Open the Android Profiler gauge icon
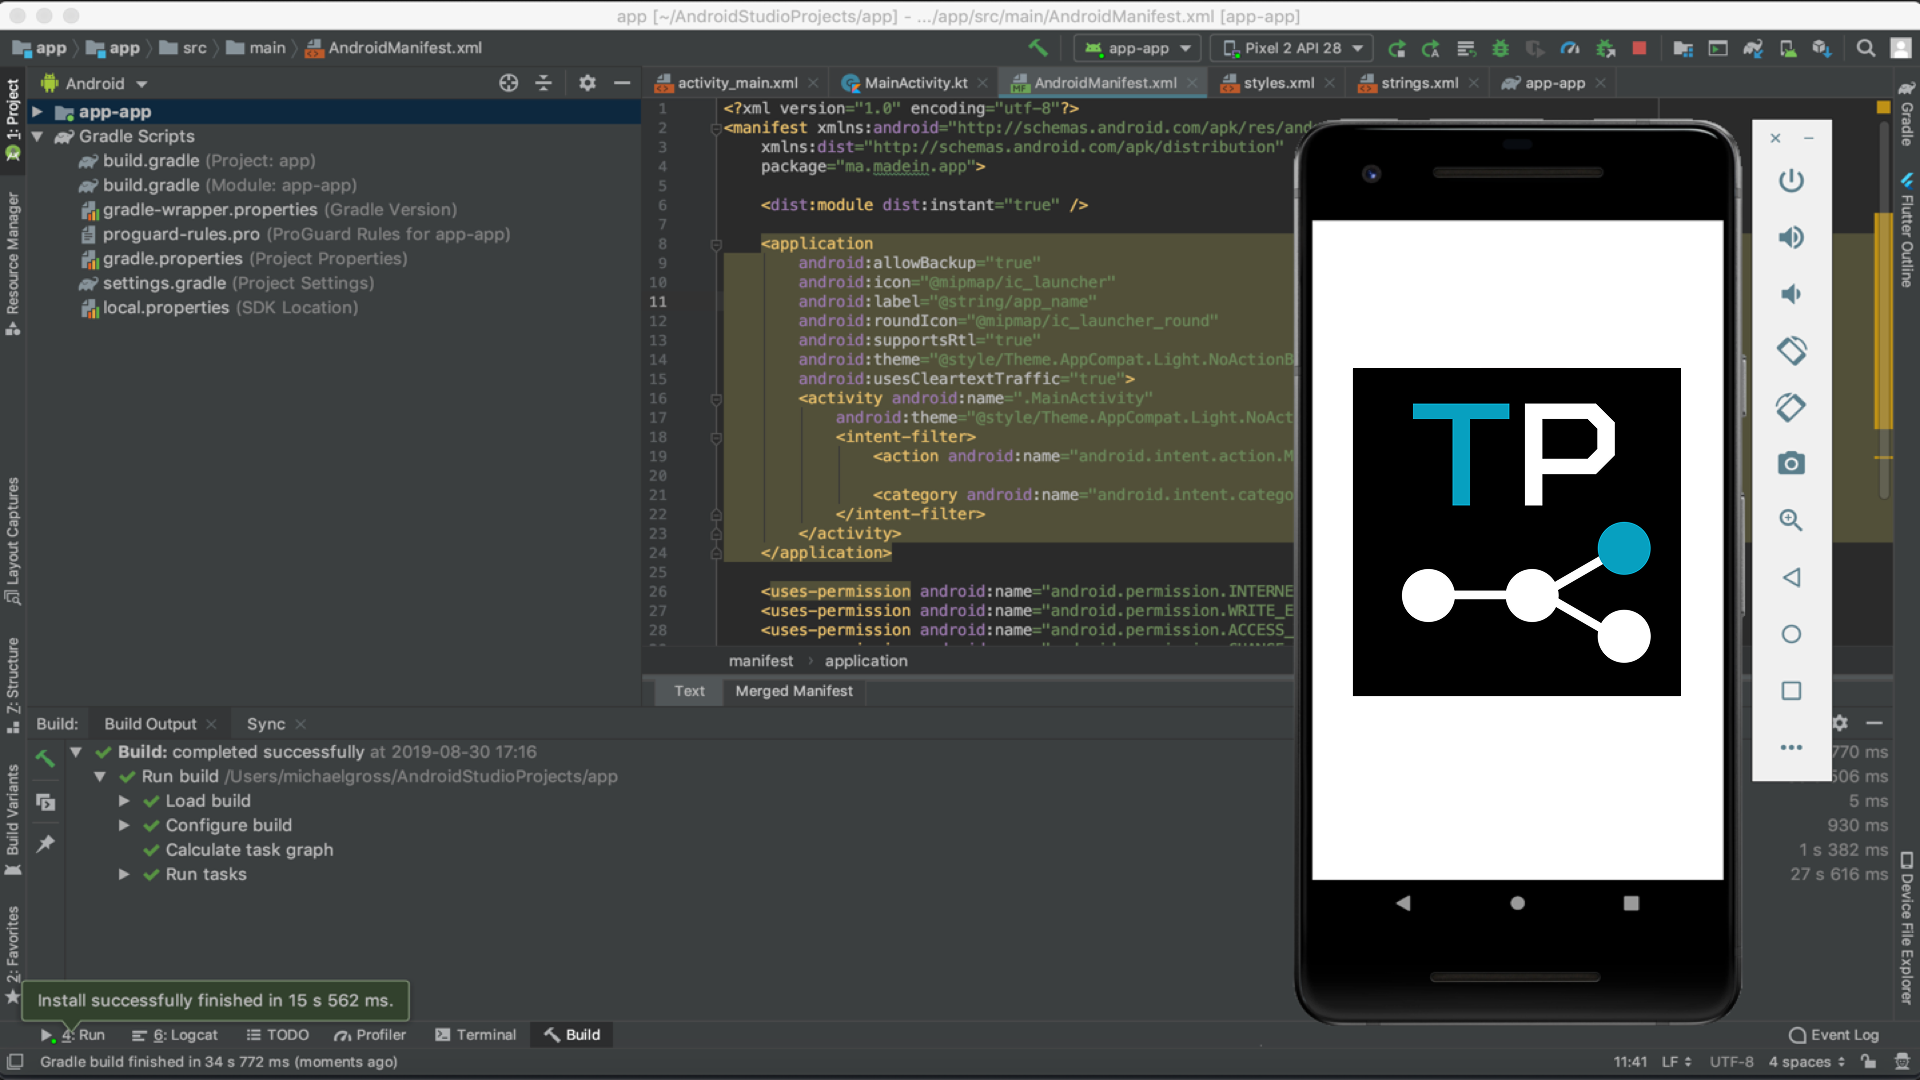Screen dimensions: 1920x1080 [x=1570, y=48]
